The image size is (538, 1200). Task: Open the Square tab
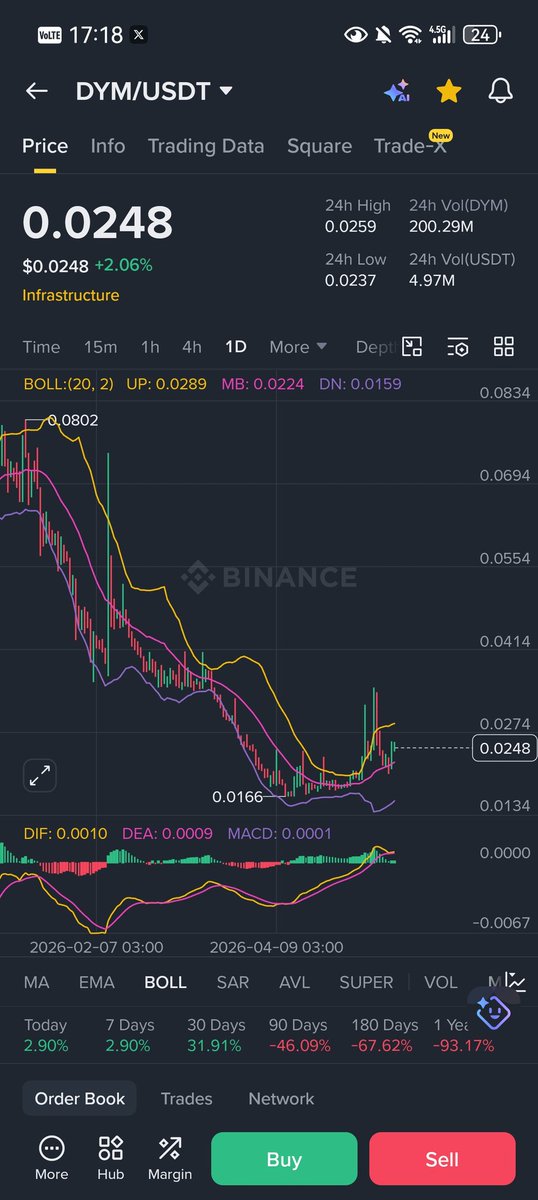pos(319,146)
